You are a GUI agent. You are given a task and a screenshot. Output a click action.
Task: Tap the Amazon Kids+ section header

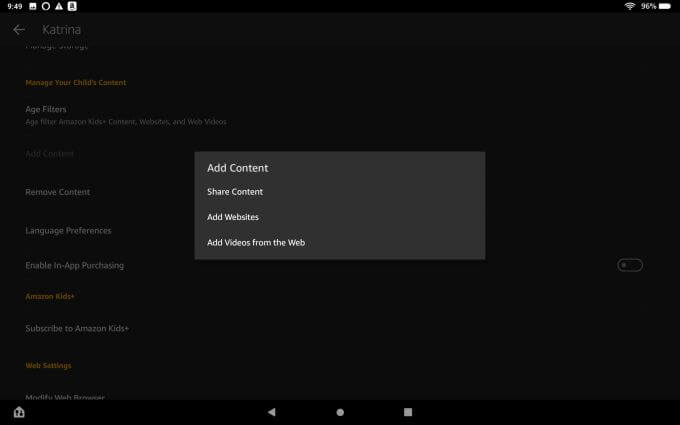(x=50, y=296)
